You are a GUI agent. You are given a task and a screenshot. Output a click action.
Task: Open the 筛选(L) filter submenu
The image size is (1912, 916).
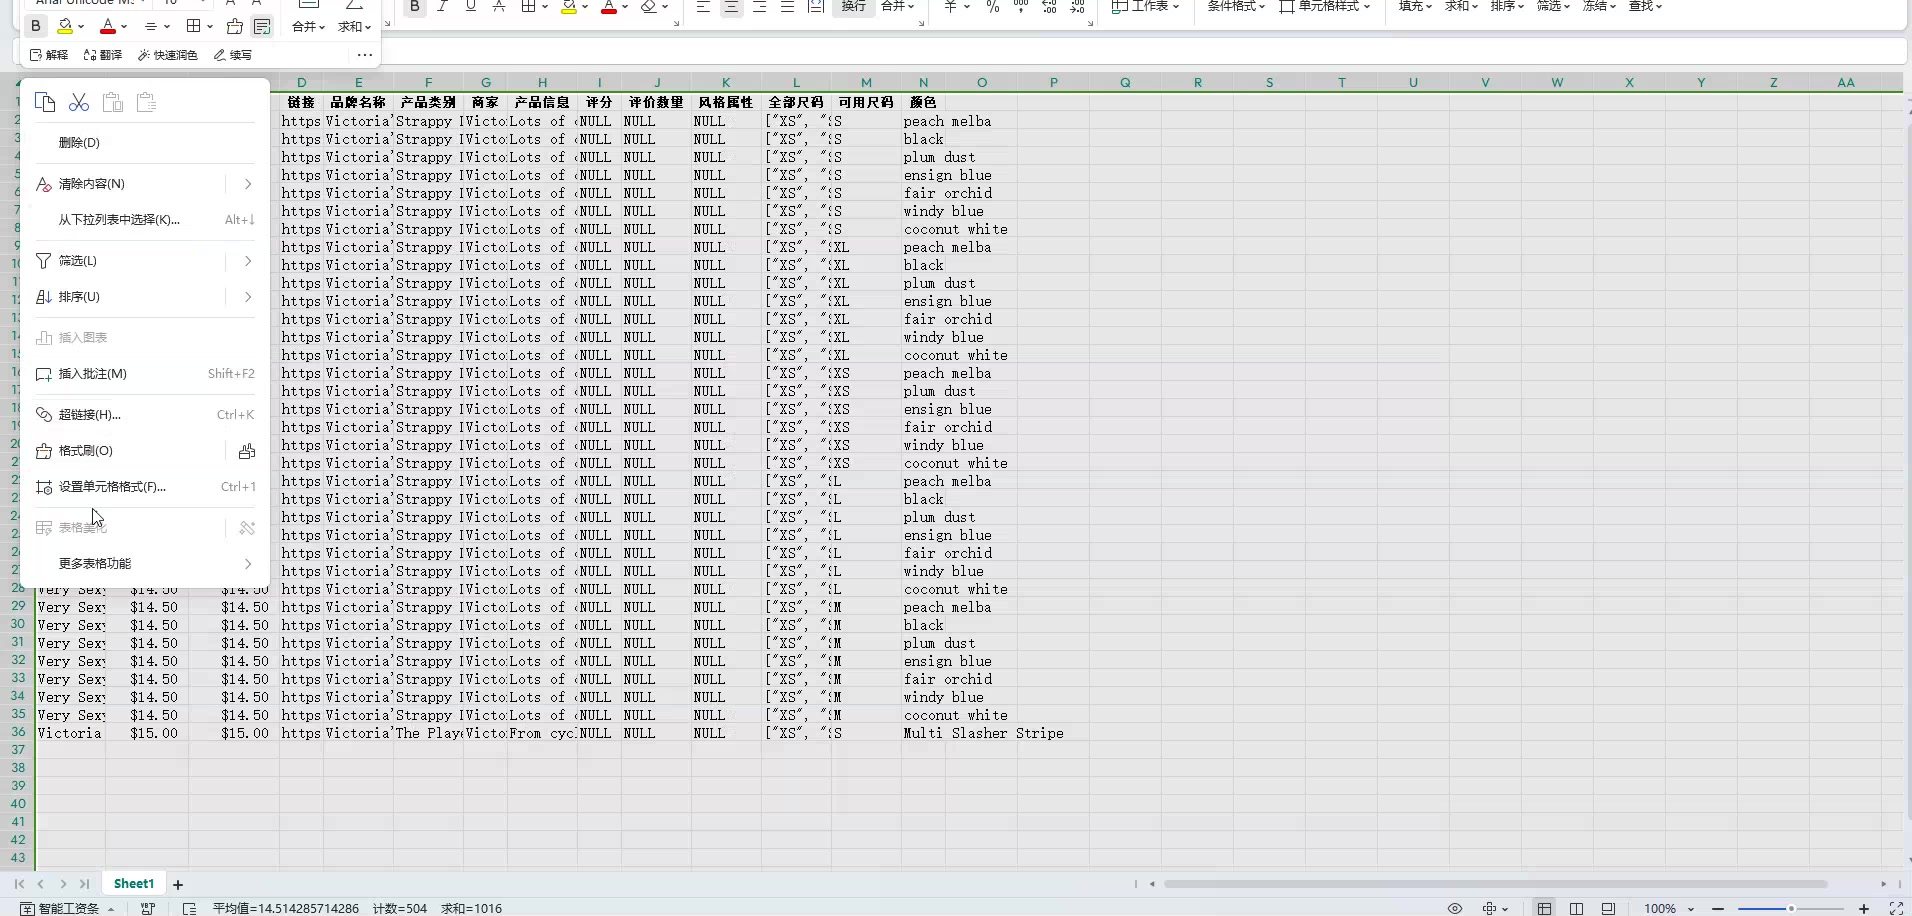point(145,261)
